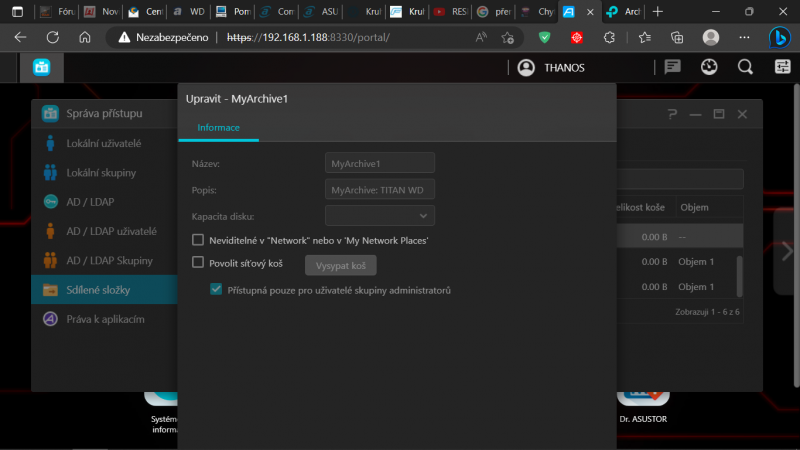
Task: Open browser extensions puzzle icon
Action: (x=609, y=37)
